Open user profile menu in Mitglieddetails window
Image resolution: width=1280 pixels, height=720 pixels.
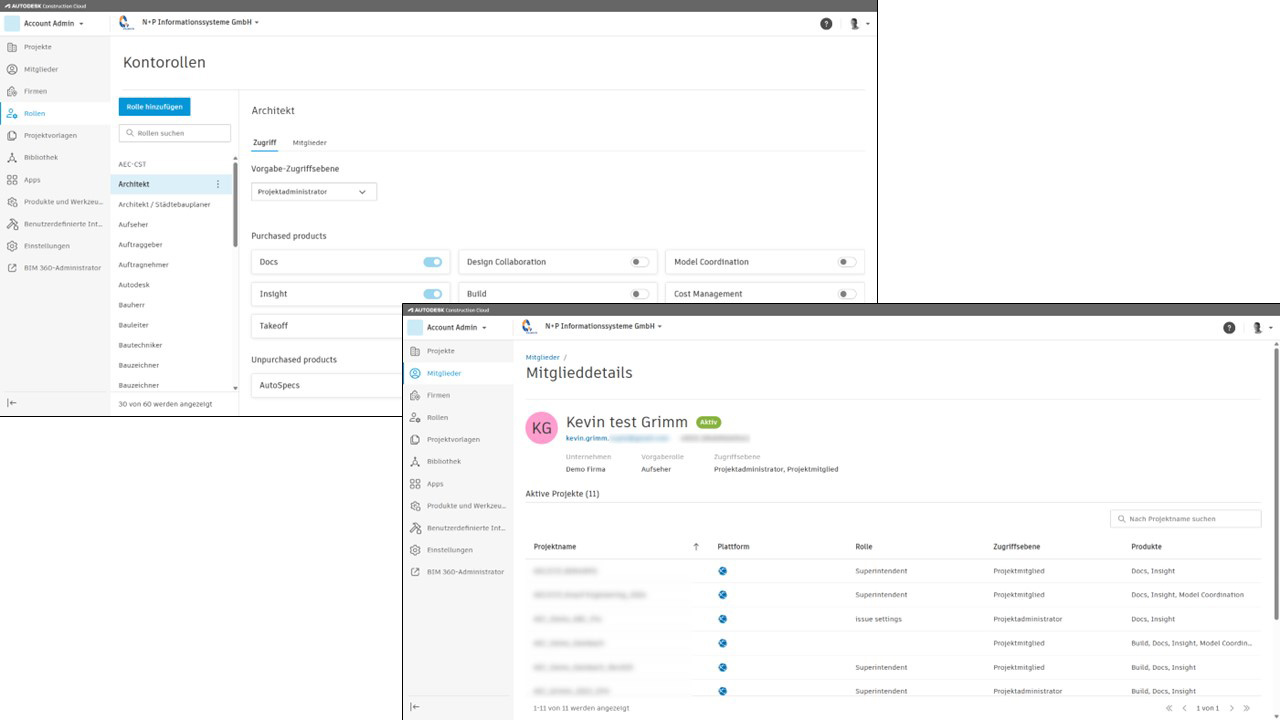[x=1262, y=327]
